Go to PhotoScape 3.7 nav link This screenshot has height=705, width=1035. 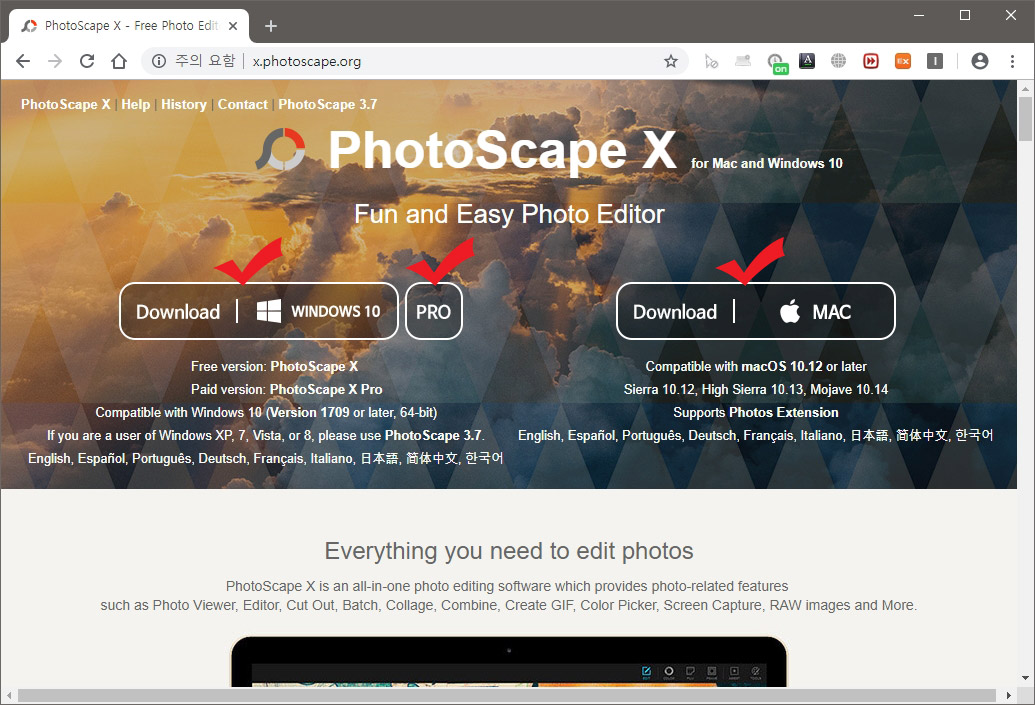tap(327, 104)
